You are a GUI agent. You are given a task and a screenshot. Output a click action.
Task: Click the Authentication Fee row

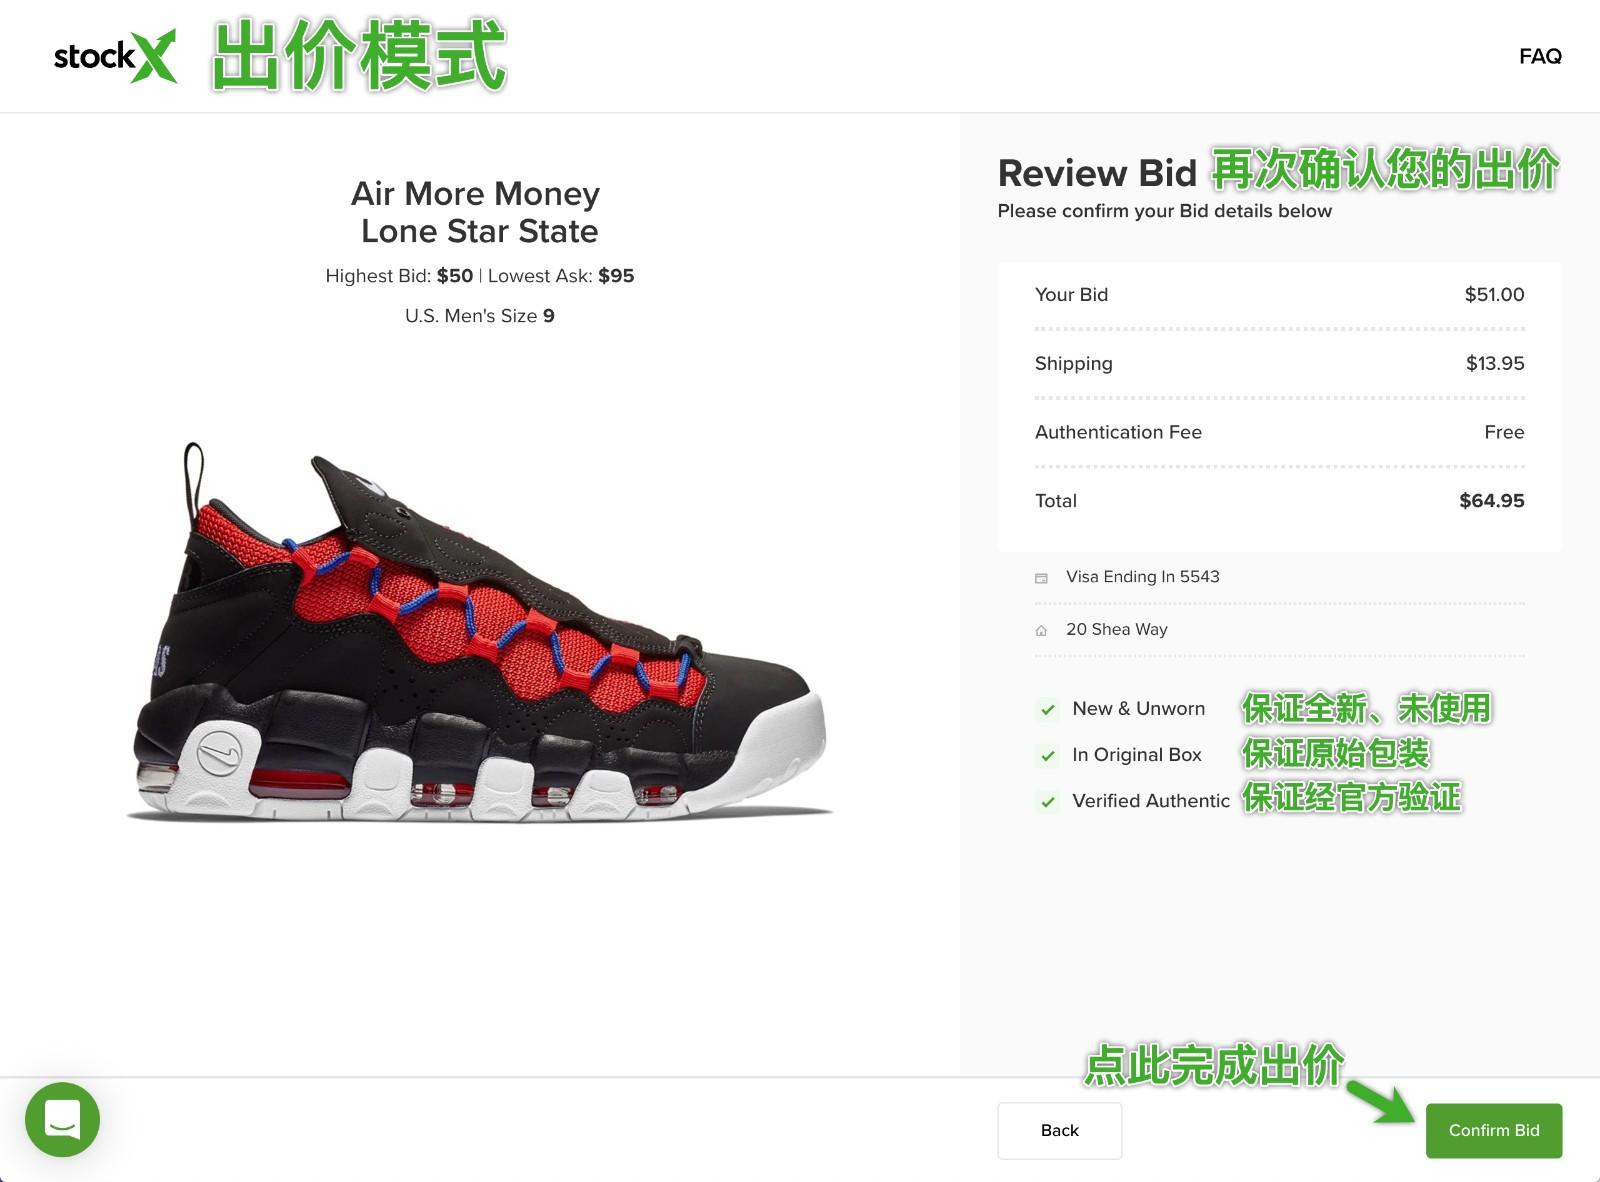pos(1279,432)
